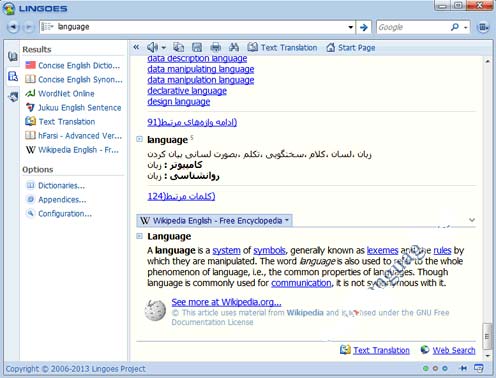Open Text Translation from the toolbar
Viewport: 496px width, 378px height.
tap(282, 47)
